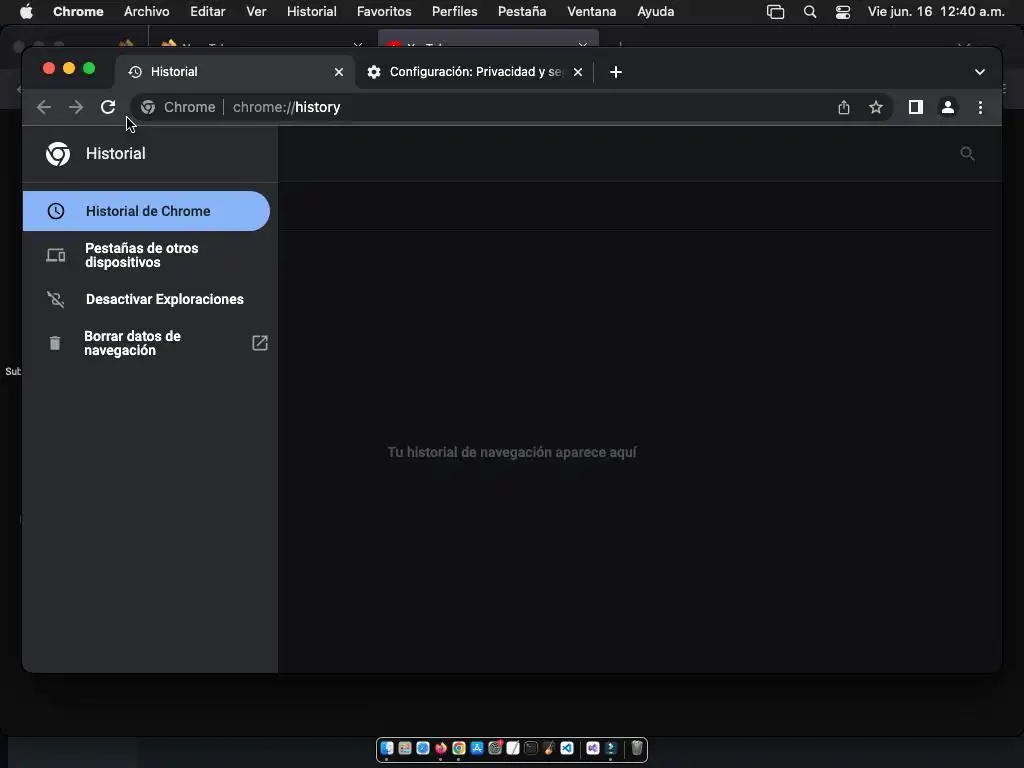Open the Archivo menu

point(146,12)
